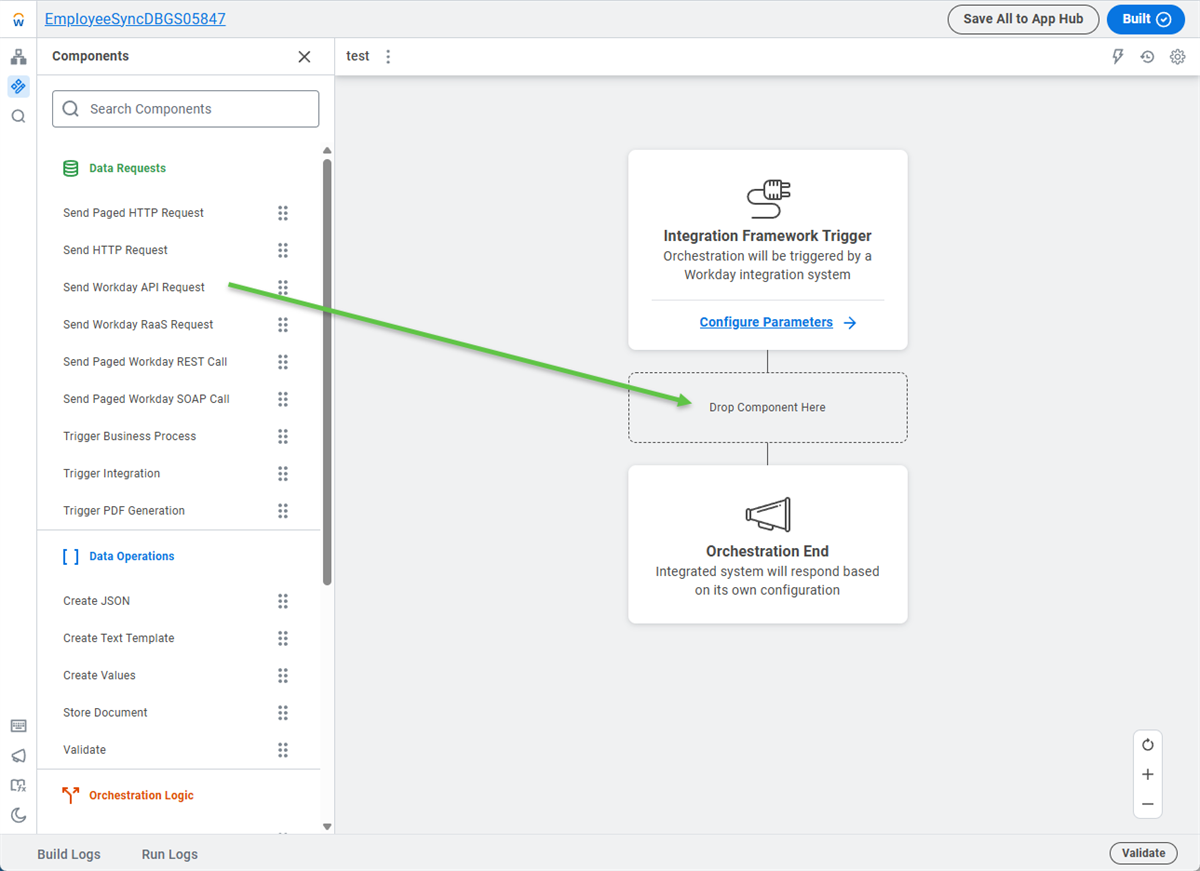The width and height of the screenshot is (1200, 871).
Task: Grab the Send Paged HTTP Request handle
Action: pos(283,213)
